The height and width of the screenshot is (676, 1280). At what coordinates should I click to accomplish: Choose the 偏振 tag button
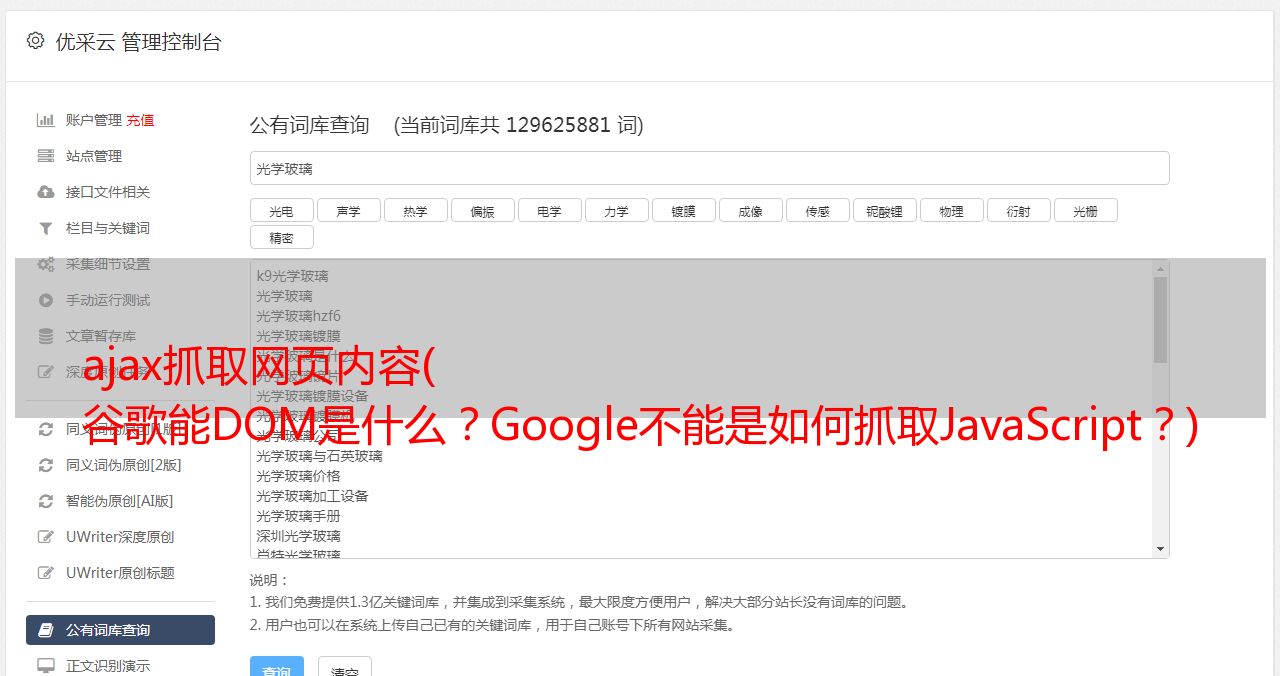pyautogui.click(x=482, y=210)
